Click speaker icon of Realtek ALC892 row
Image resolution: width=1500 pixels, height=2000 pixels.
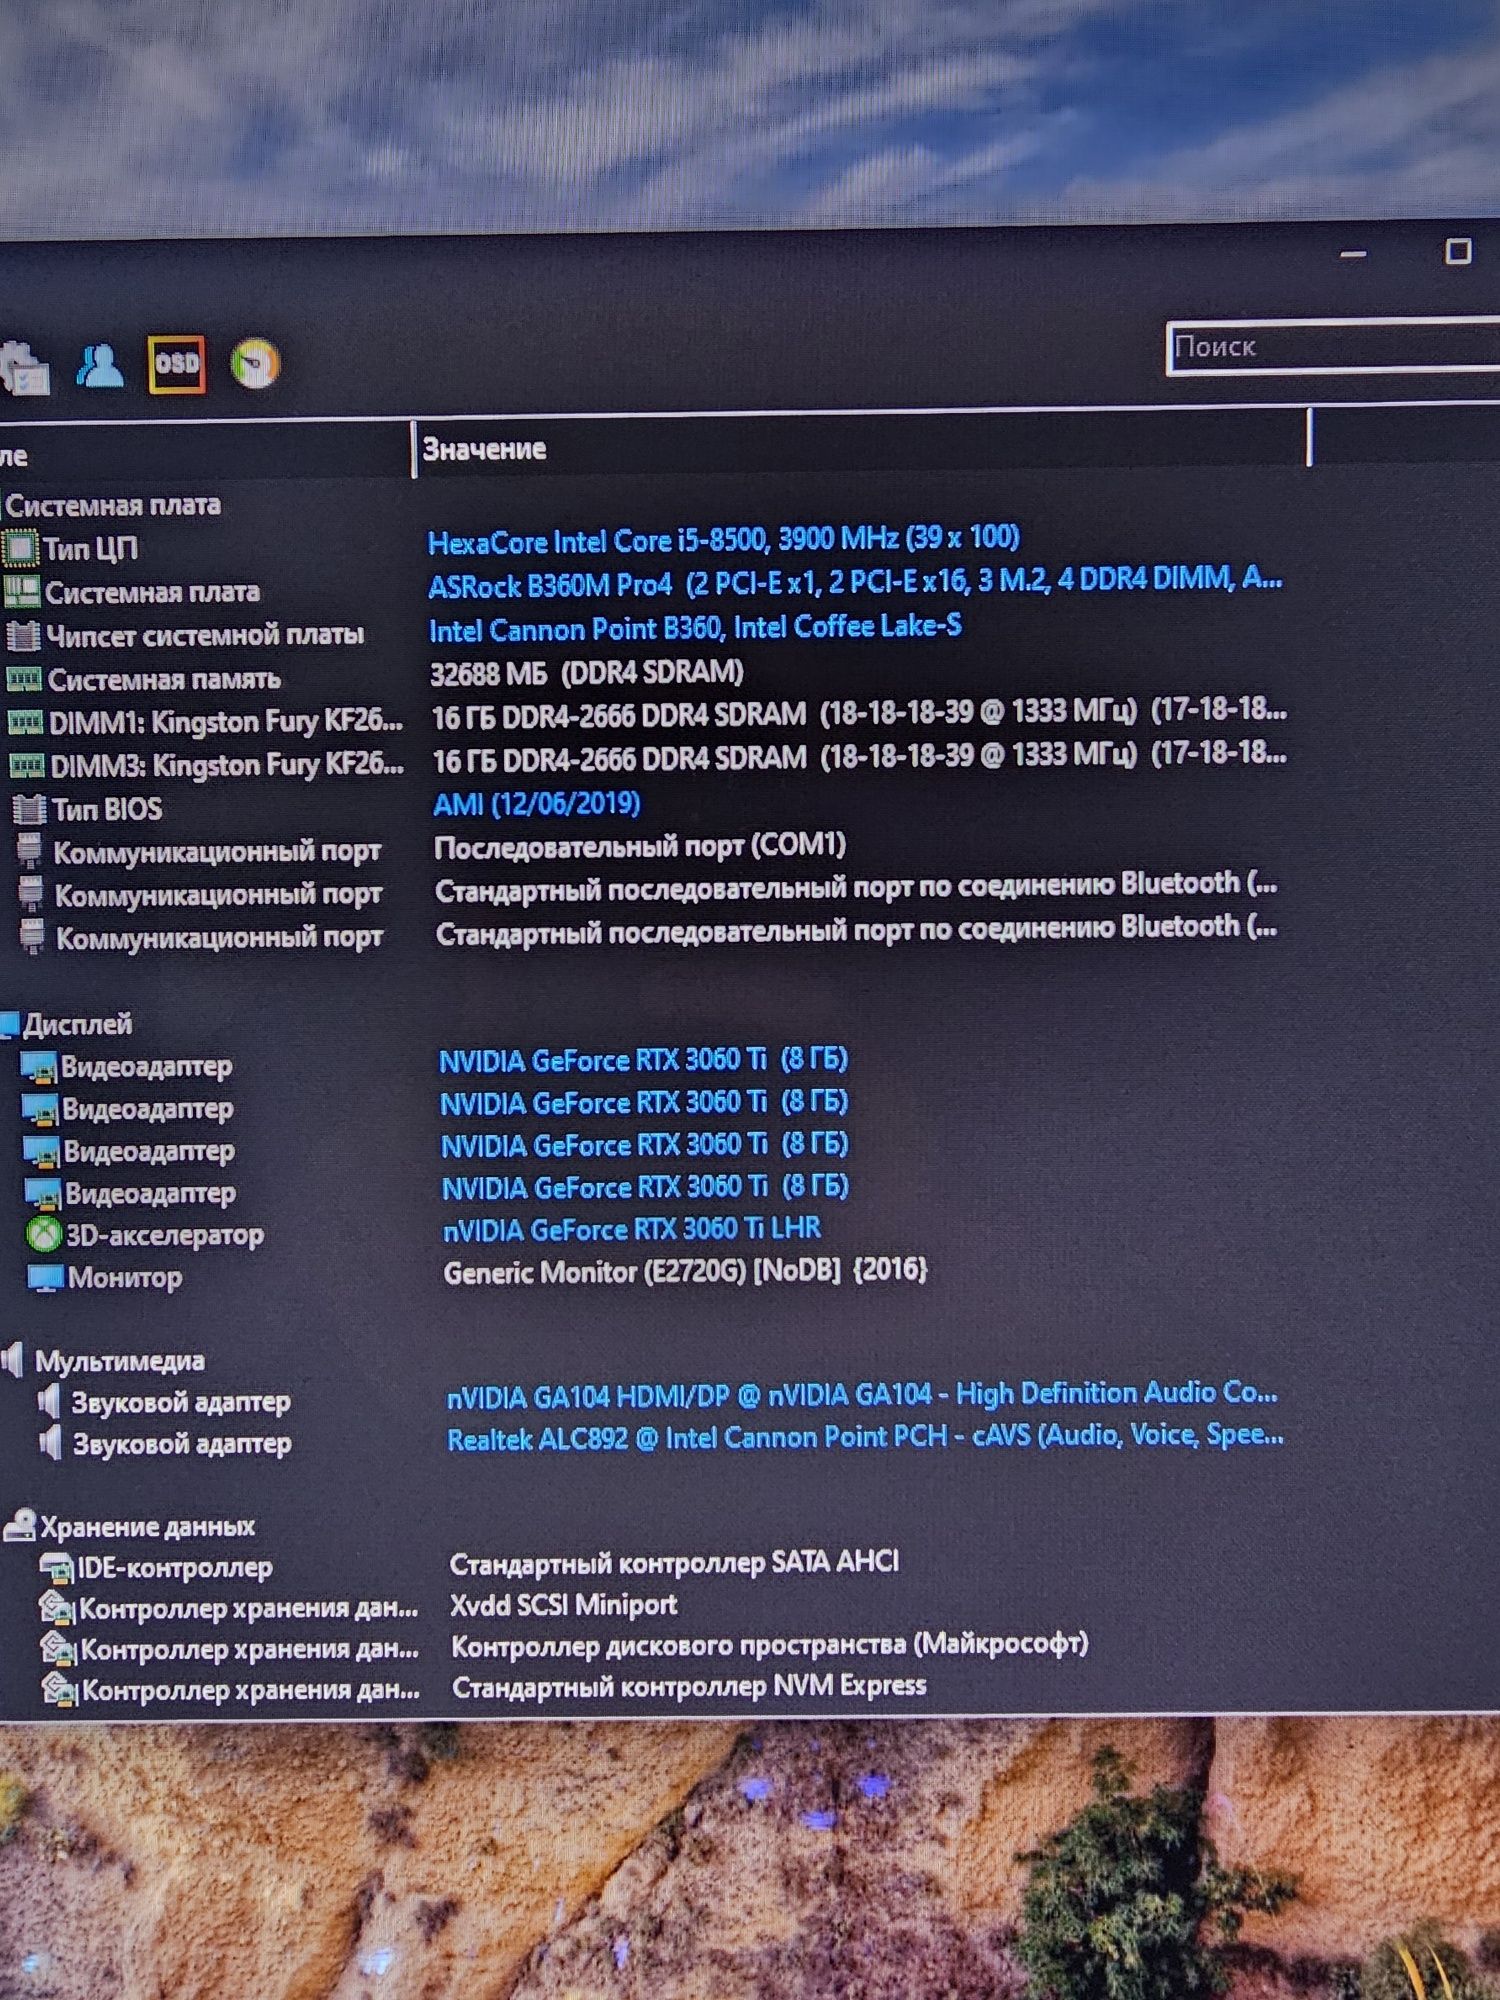[x=50, y=1443]
